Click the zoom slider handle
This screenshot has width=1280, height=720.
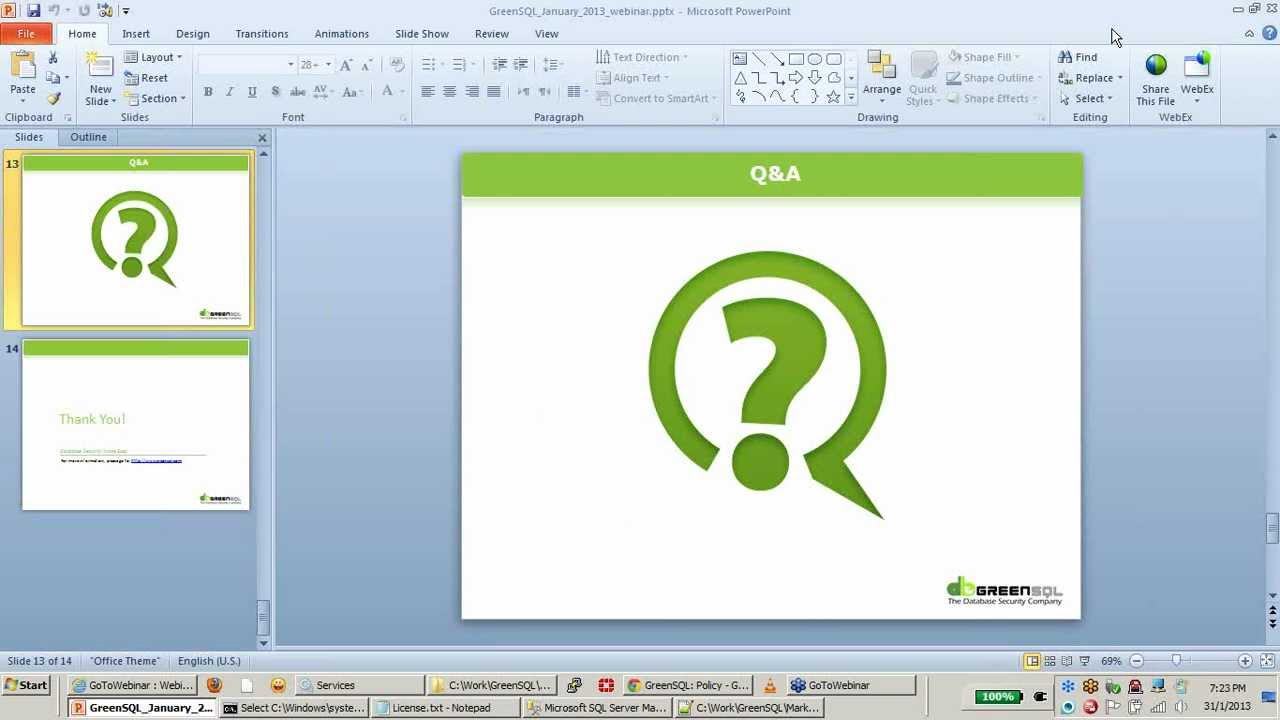(1177, 661)
